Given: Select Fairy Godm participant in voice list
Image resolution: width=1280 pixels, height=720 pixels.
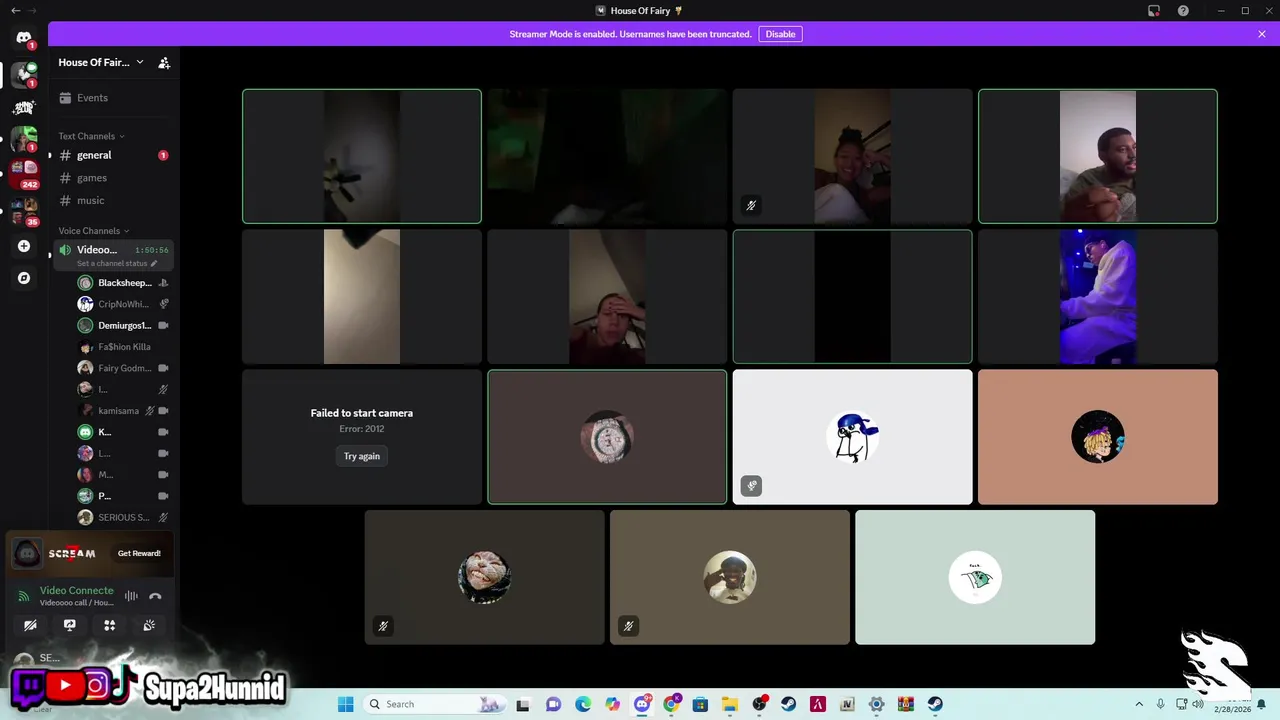Looking at the screenshot, I should click(123, 368).
